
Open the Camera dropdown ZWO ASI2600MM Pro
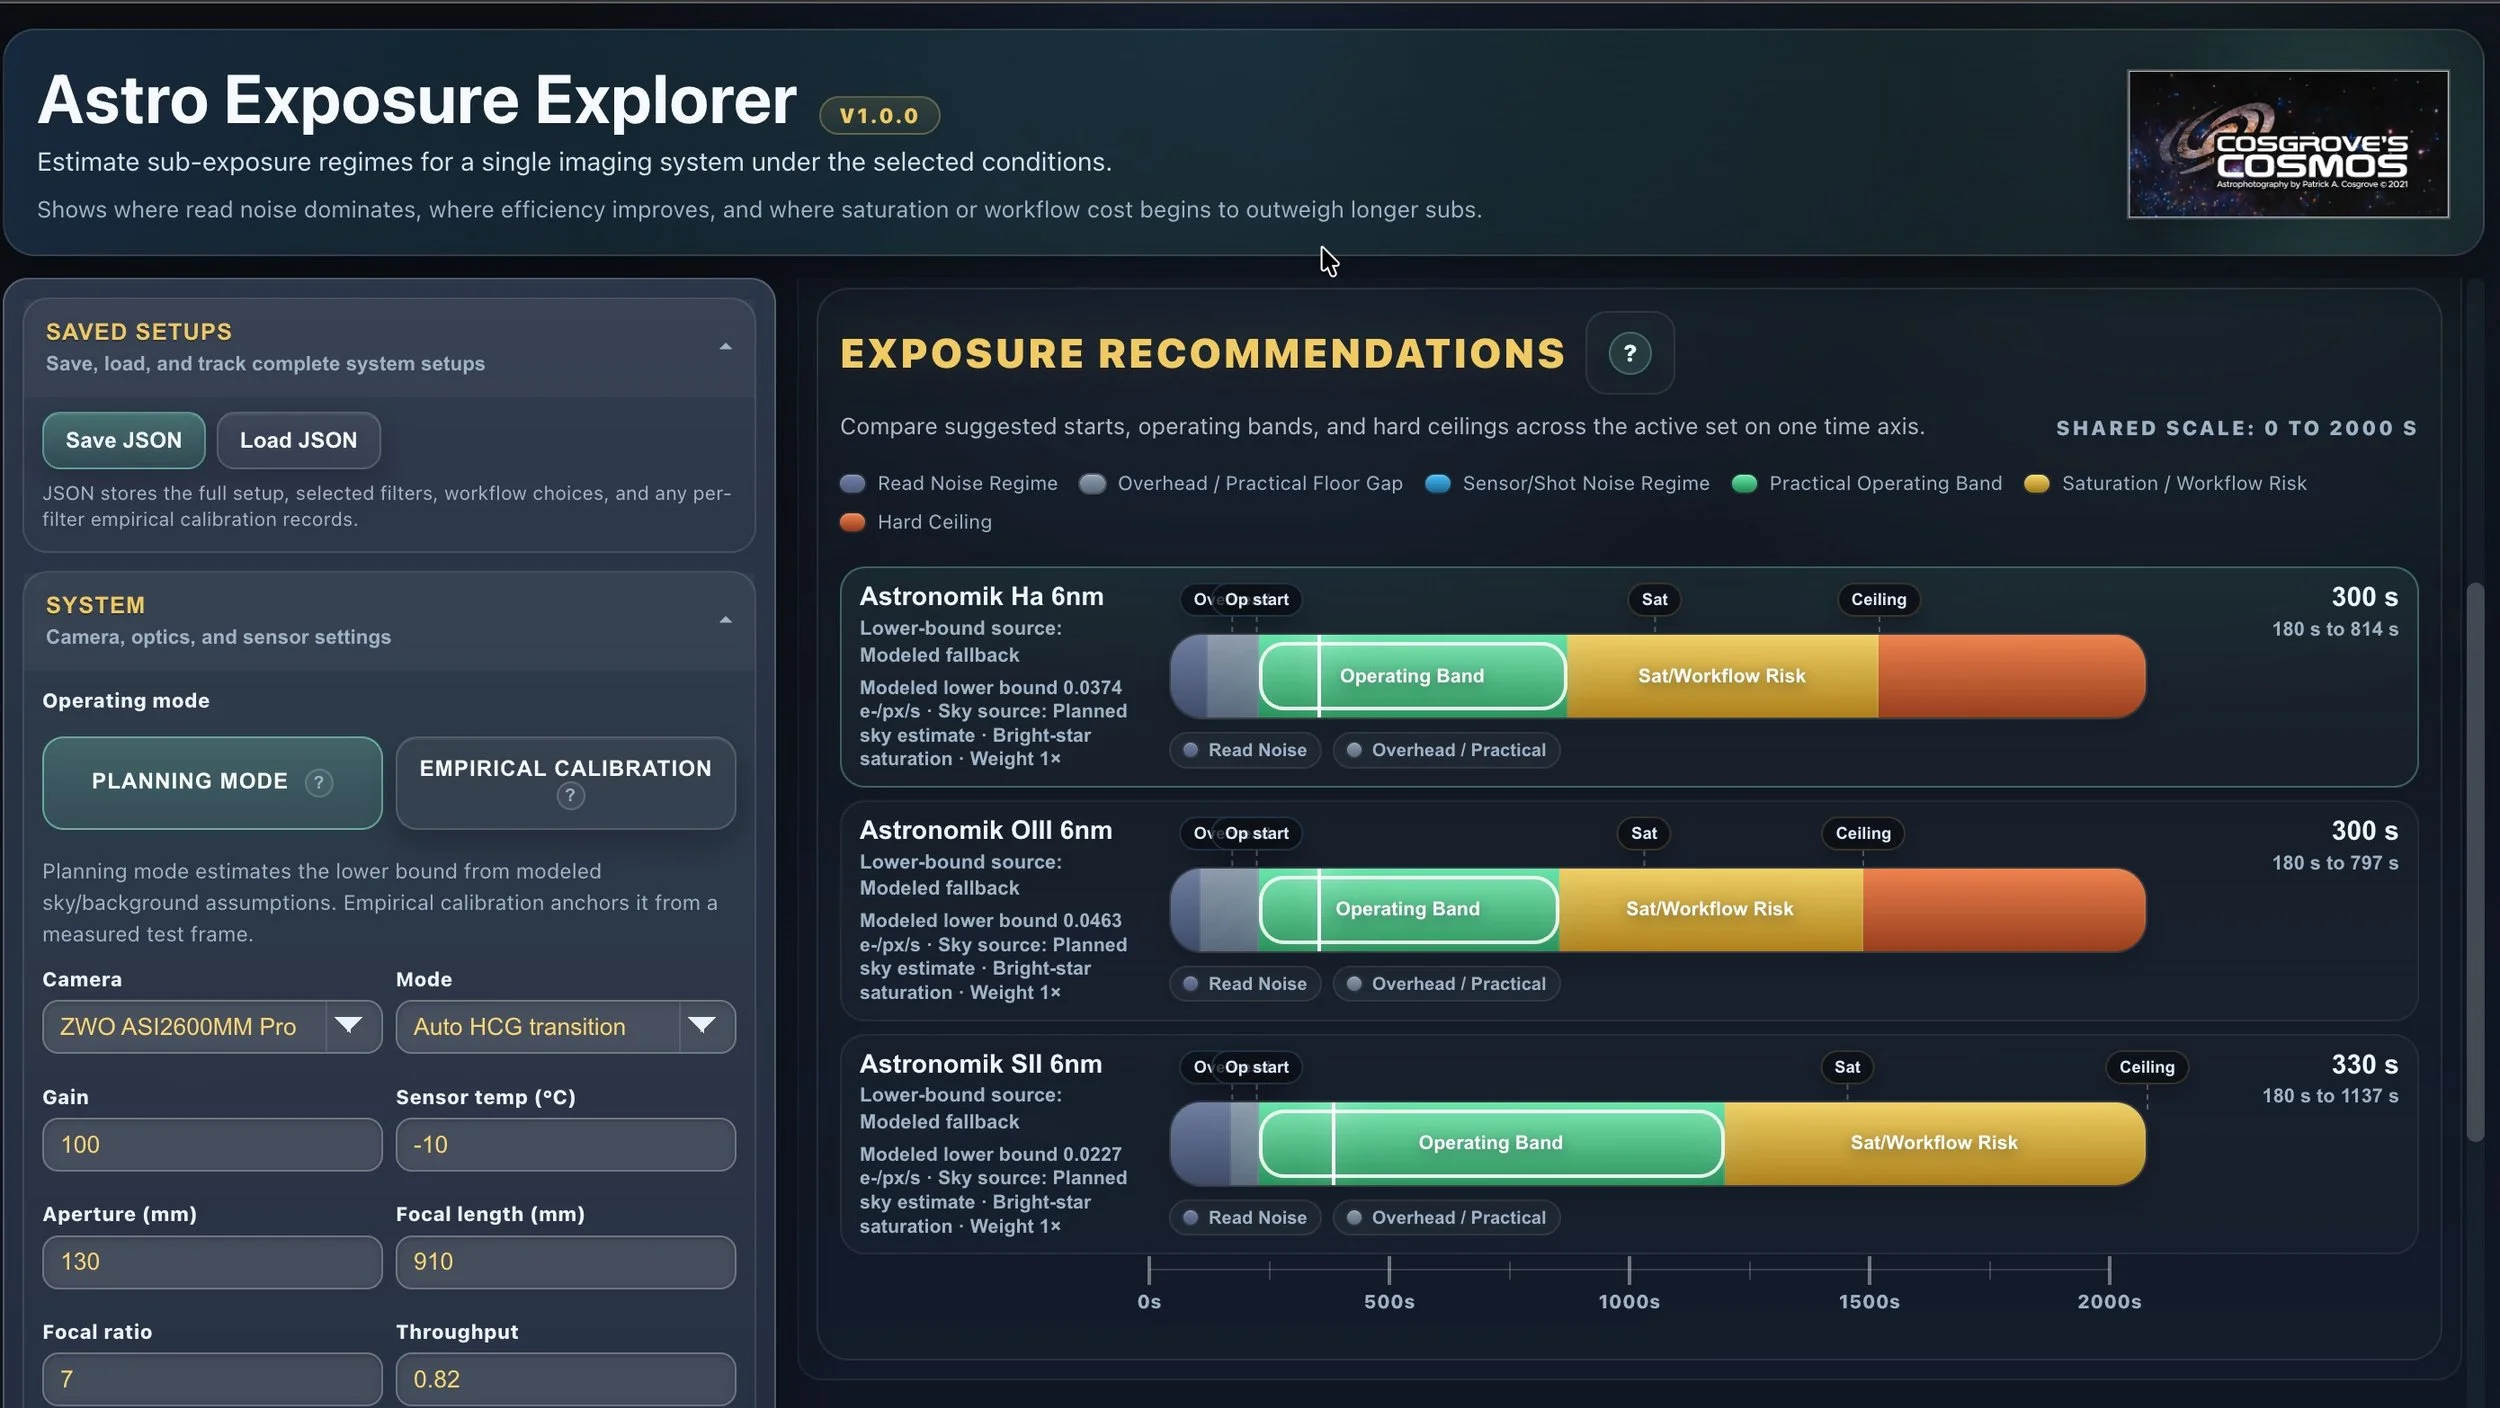[211, 1027]
